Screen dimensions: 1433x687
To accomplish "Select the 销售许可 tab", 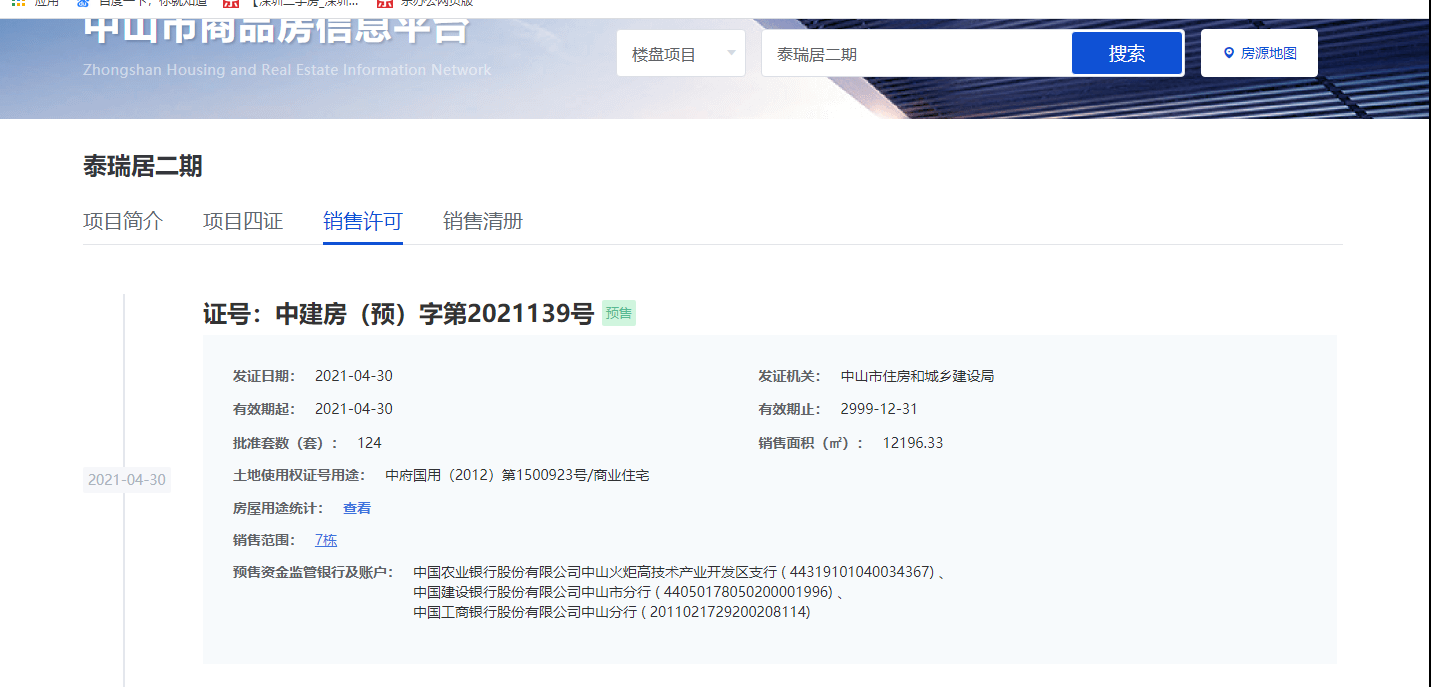I will (363, 221).
